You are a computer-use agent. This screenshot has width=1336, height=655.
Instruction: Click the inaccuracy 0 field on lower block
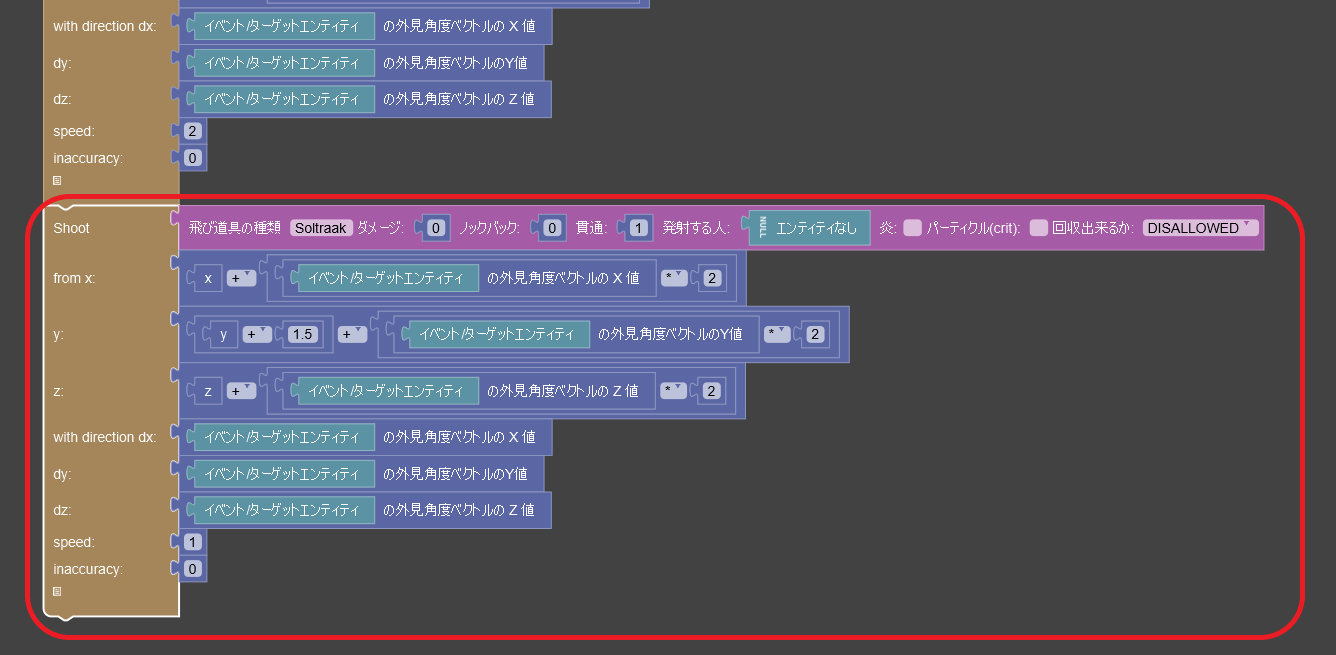tap(191, 568)
